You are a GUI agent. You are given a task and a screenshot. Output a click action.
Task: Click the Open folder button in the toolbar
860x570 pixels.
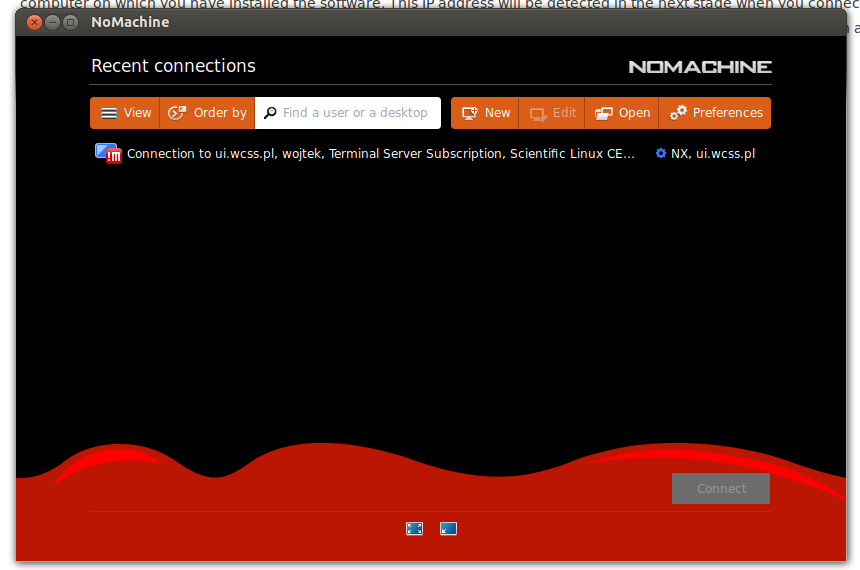click(x=622, y=113)
